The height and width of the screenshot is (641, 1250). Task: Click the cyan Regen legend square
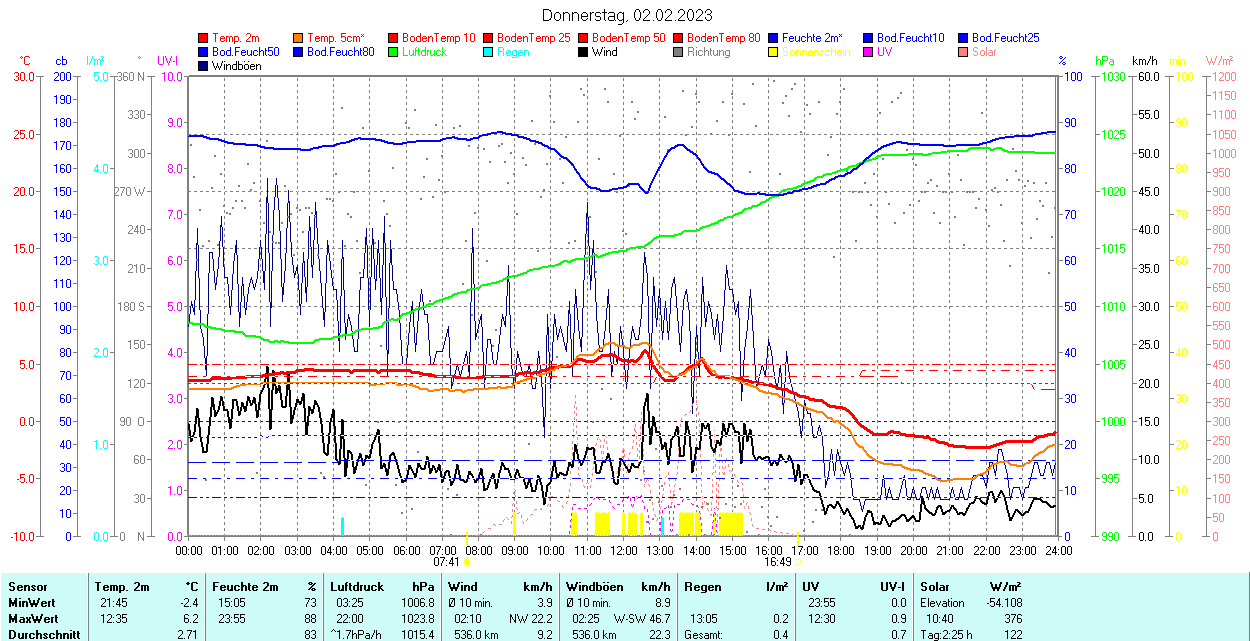click(x=489, y=52)
